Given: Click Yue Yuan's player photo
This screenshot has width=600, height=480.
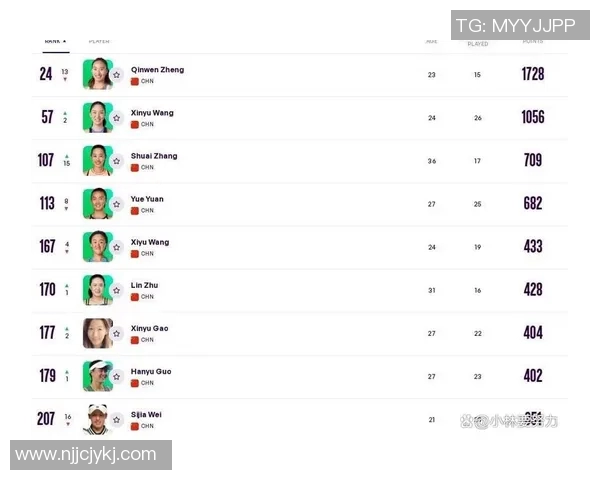Looking at the screenshot, I should point(96,204).
